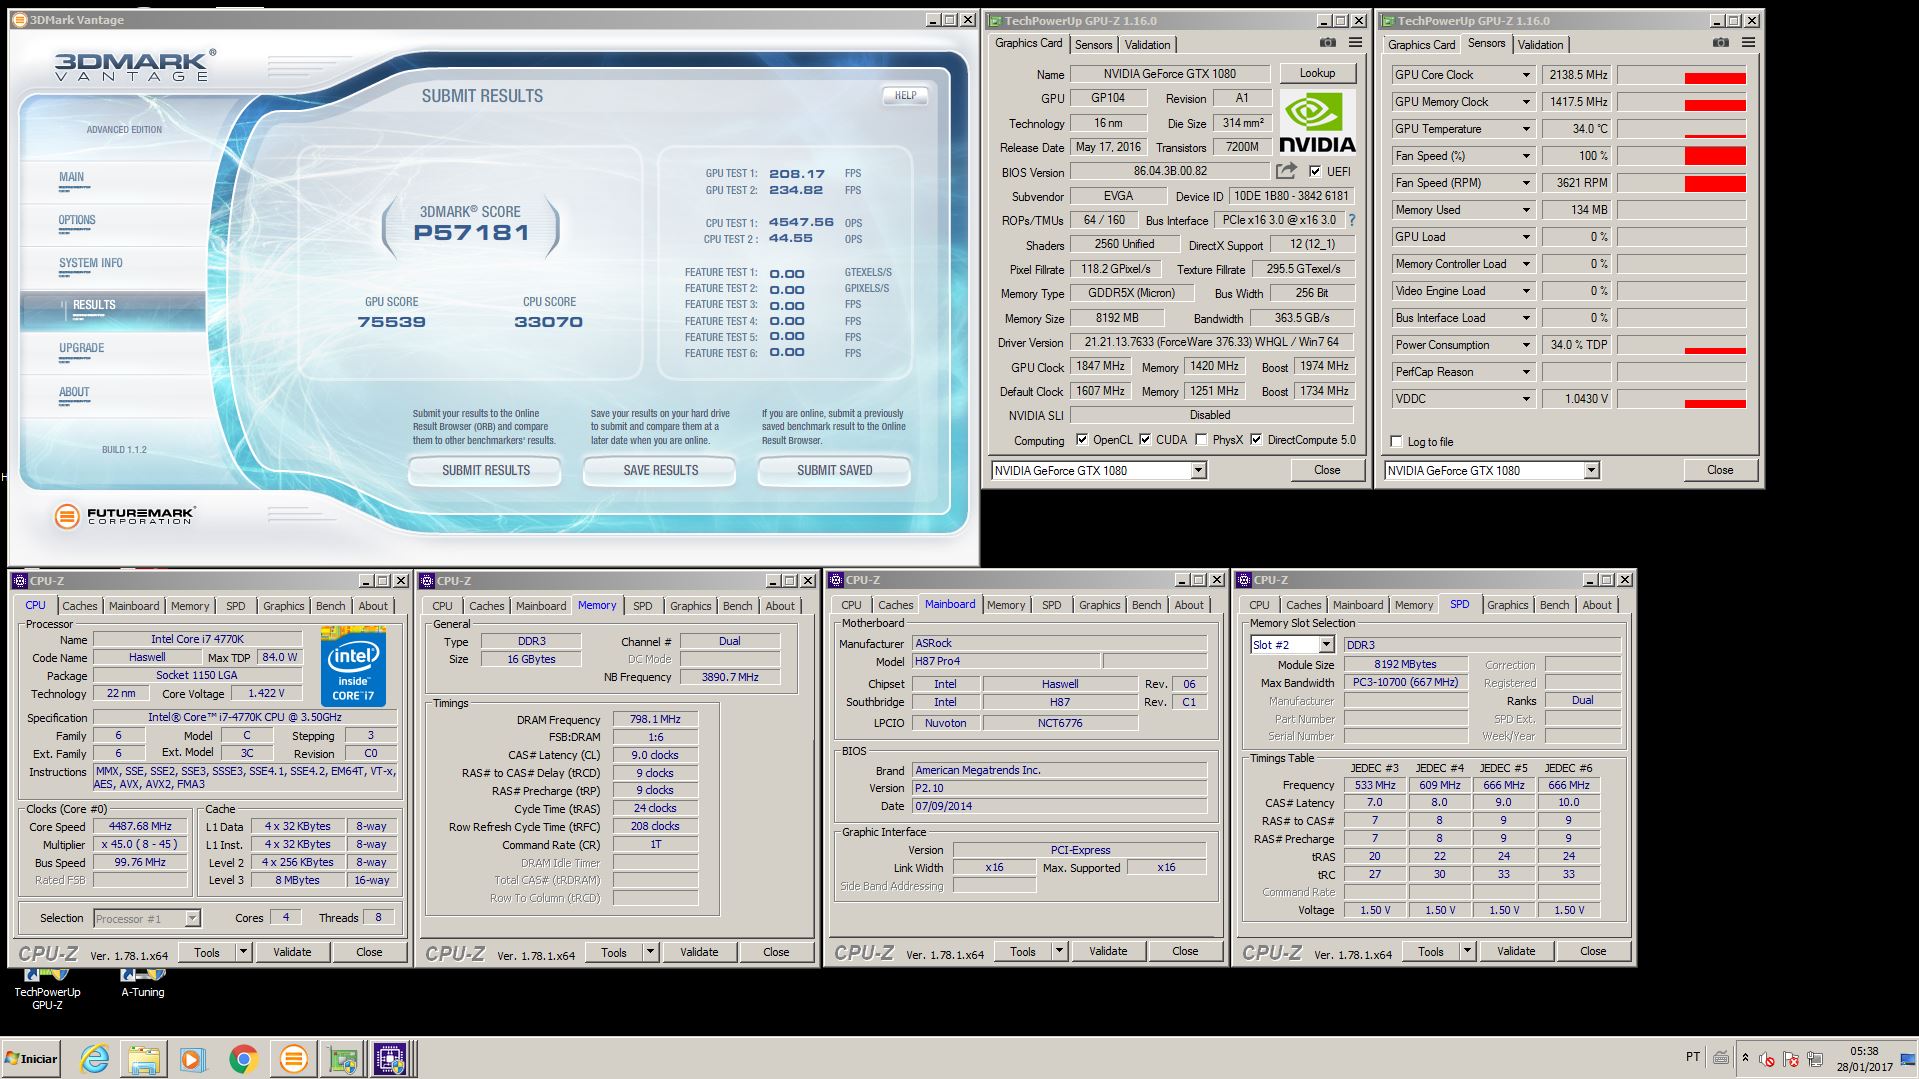Enable Log to file checkbox

tap(1396, 441)
